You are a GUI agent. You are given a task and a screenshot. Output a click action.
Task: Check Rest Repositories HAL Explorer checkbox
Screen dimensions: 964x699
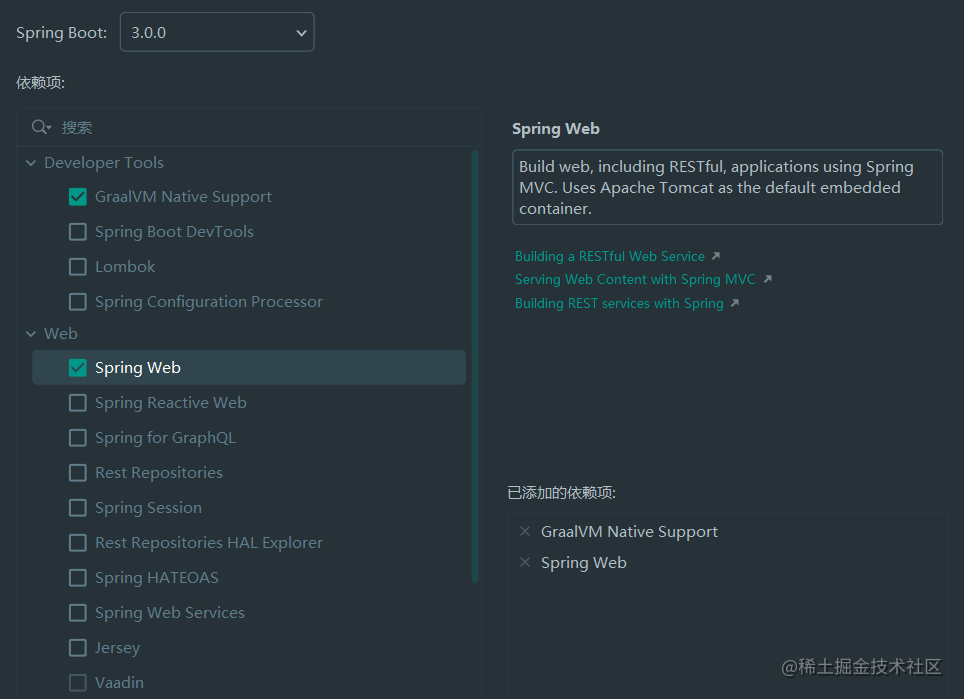[77, 543]
